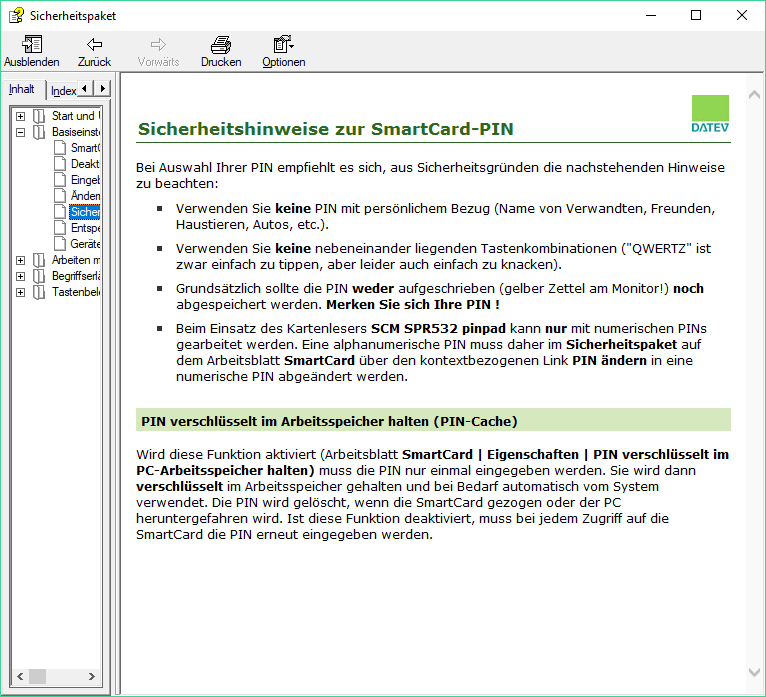This screenshot has width=766, height=697.
Task: Open the Optionen toolbar menu
Action: click(283, 44)
